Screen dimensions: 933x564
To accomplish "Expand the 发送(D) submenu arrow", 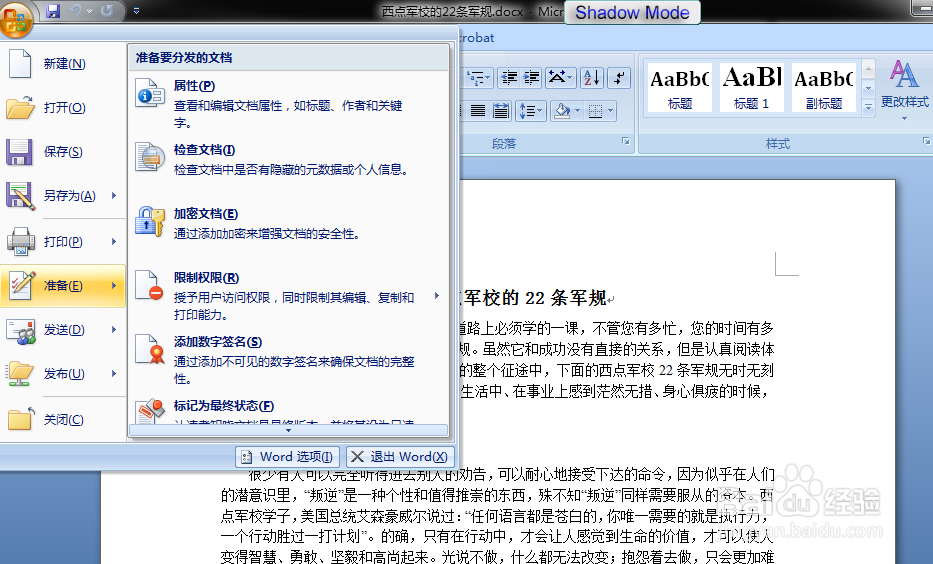I will (114, 329).
